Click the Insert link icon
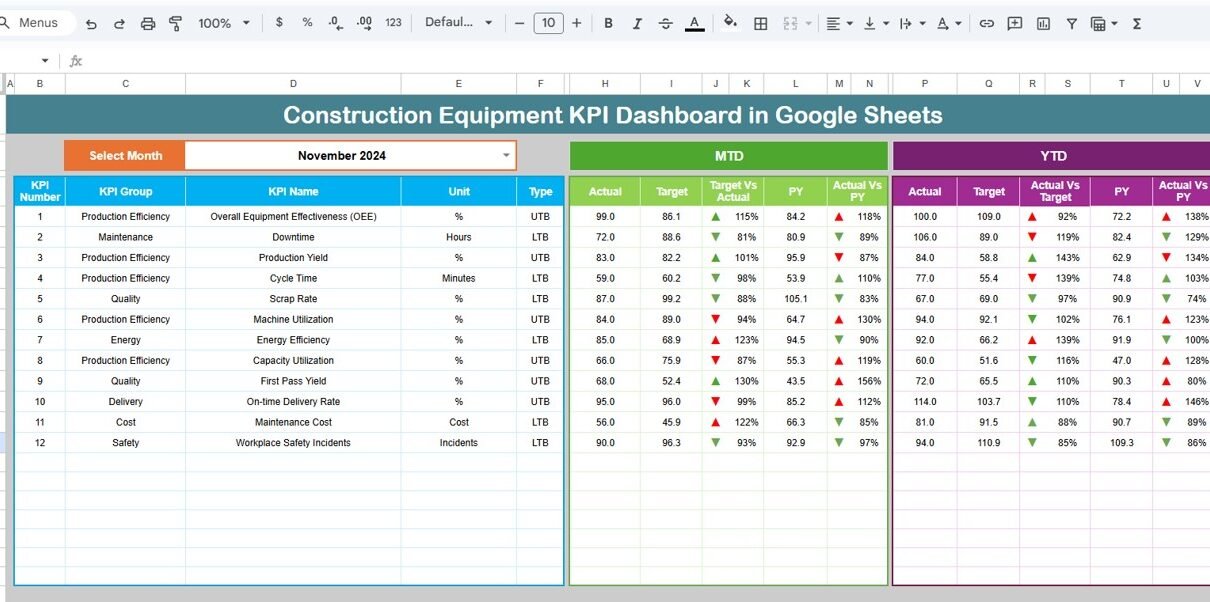The height and width of the screenshot is (602, 1210). pos(986,23)
